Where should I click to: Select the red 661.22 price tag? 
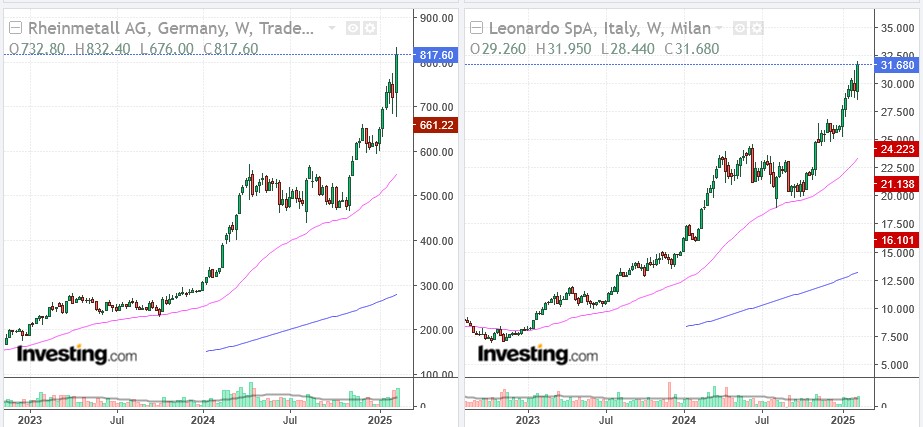[434, 125]
